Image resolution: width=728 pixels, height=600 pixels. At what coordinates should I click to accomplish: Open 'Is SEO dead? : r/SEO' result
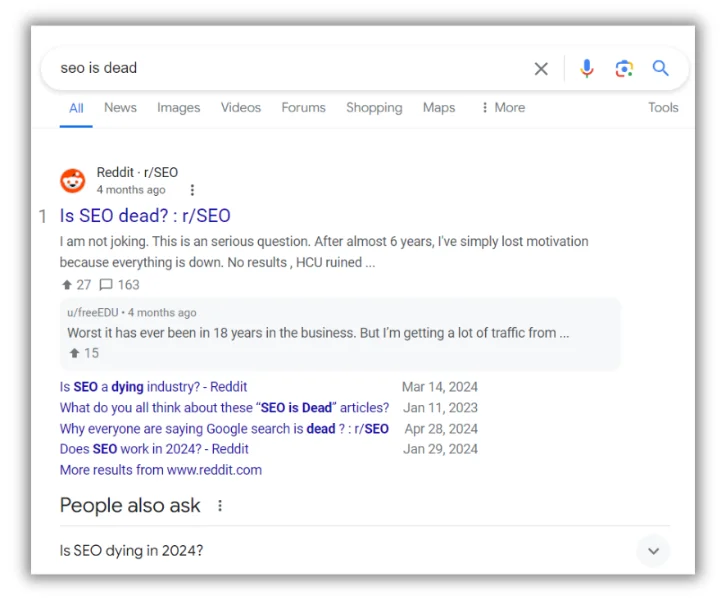[x=145, y=216]
